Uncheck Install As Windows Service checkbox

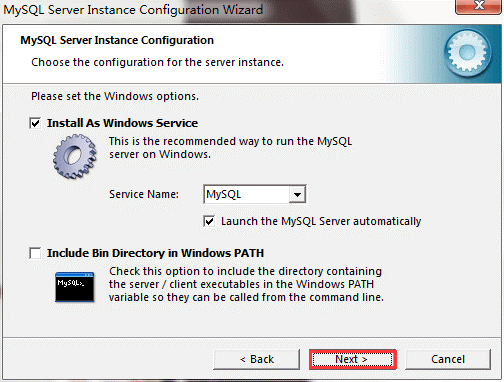click(35, 123)
